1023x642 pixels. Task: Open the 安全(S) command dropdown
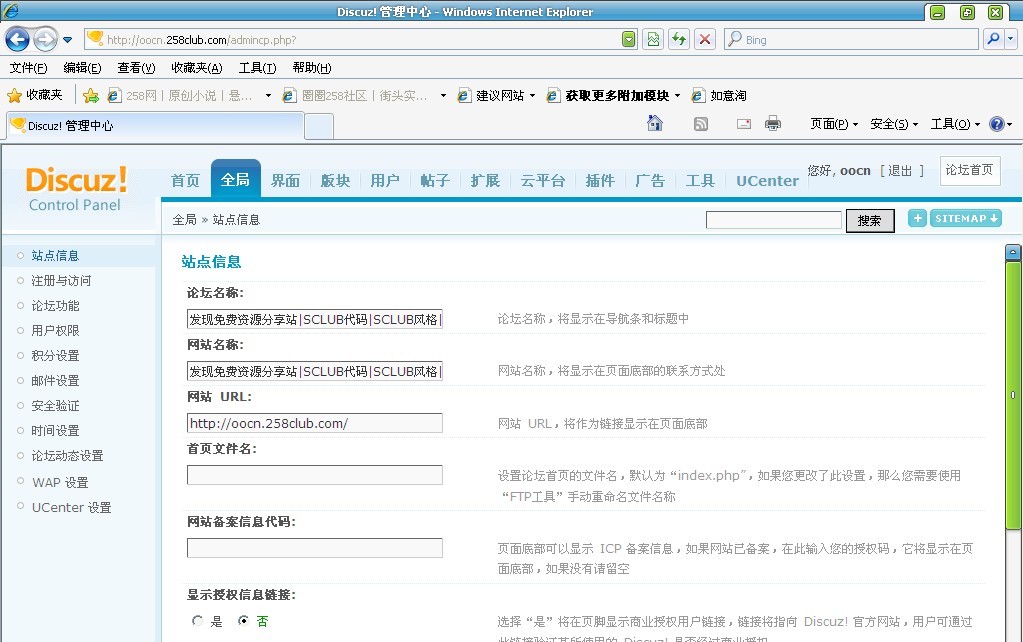coord(894,124)
